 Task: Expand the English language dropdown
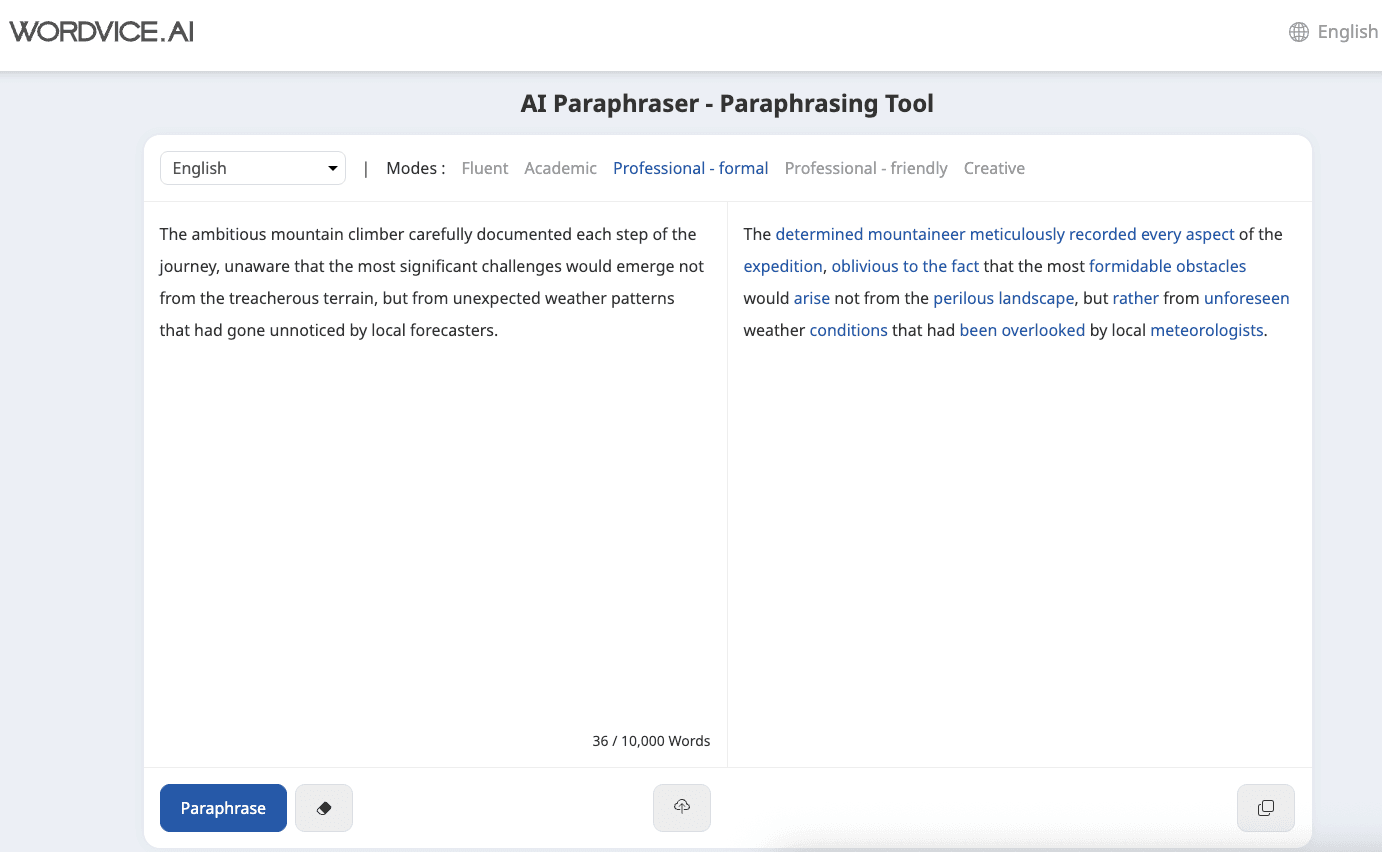pyautogui.click(x=252, y=168)
